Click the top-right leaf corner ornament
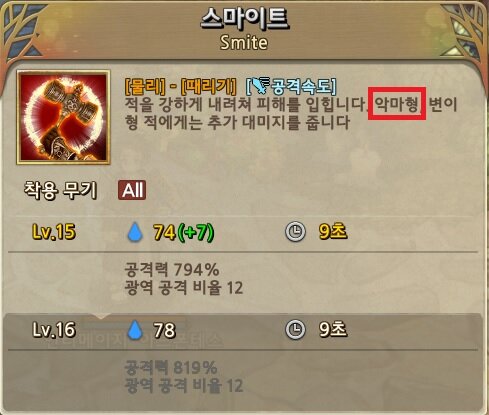This screenshot has height=415, width=489. (465, 33)
